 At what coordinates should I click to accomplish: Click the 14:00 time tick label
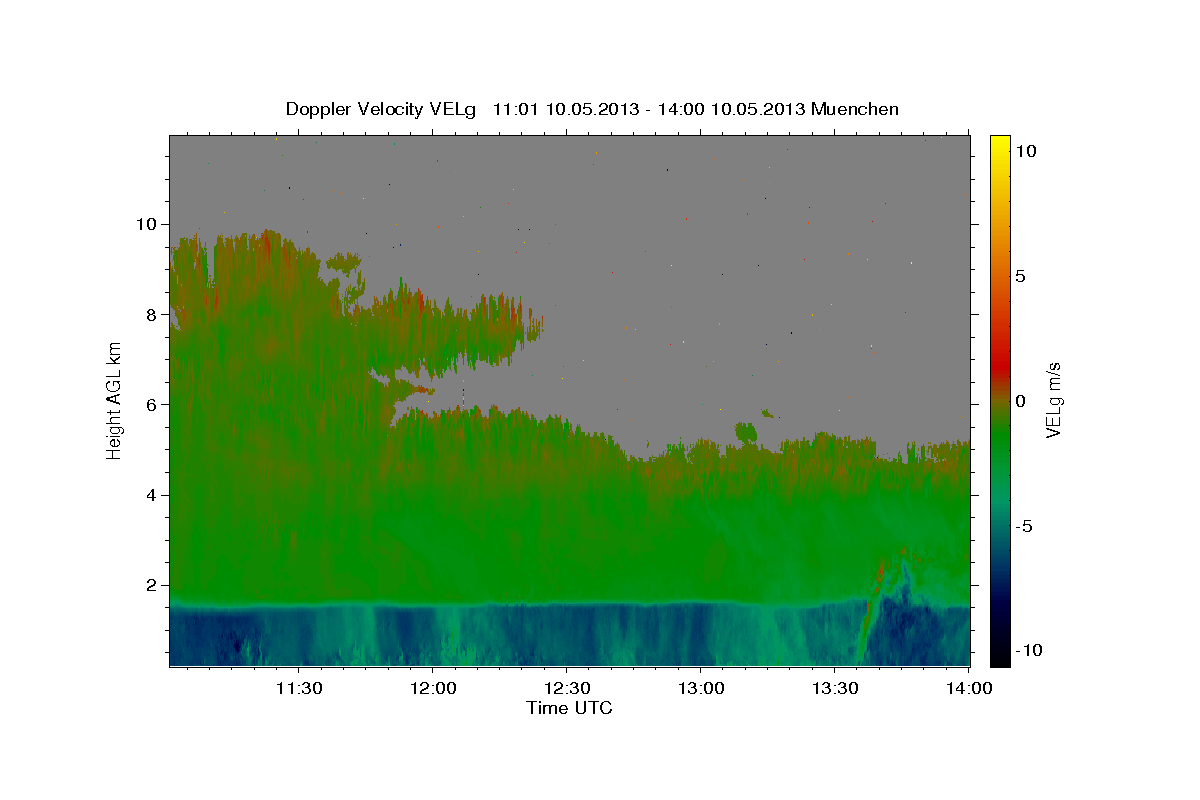pos(968,689)
